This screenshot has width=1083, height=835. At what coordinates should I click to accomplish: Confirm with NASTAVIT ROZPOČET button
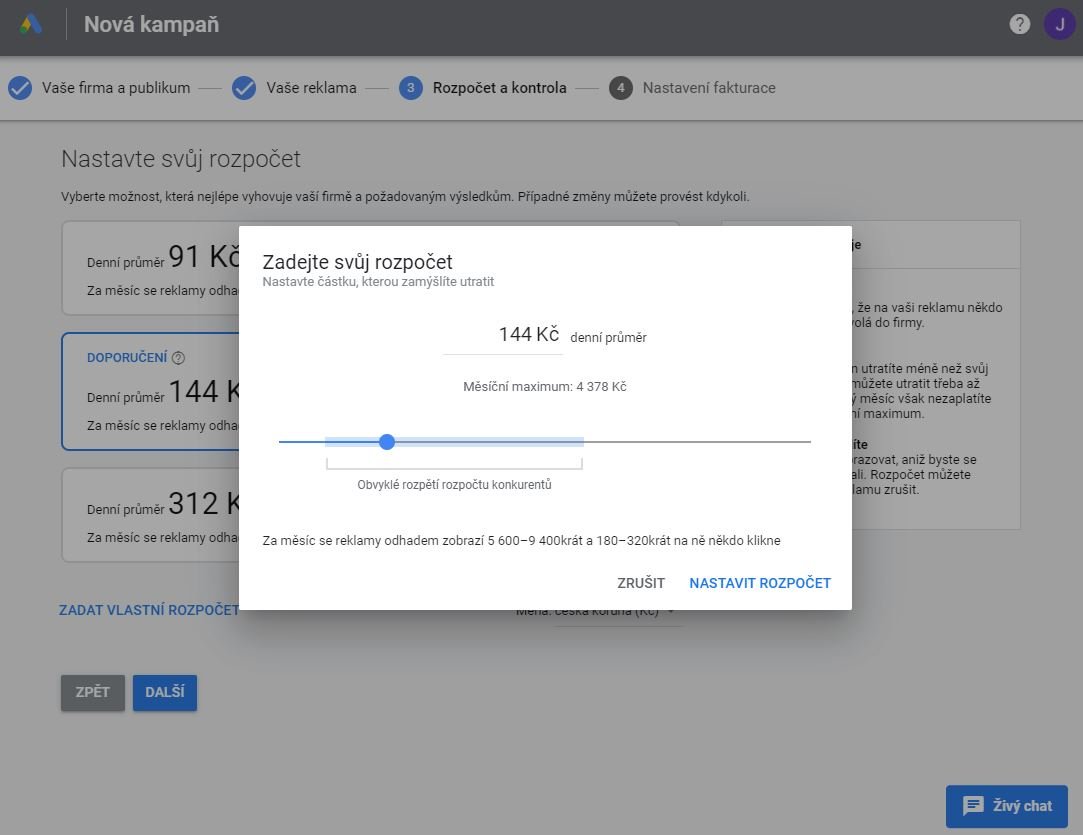click(760, 583)
